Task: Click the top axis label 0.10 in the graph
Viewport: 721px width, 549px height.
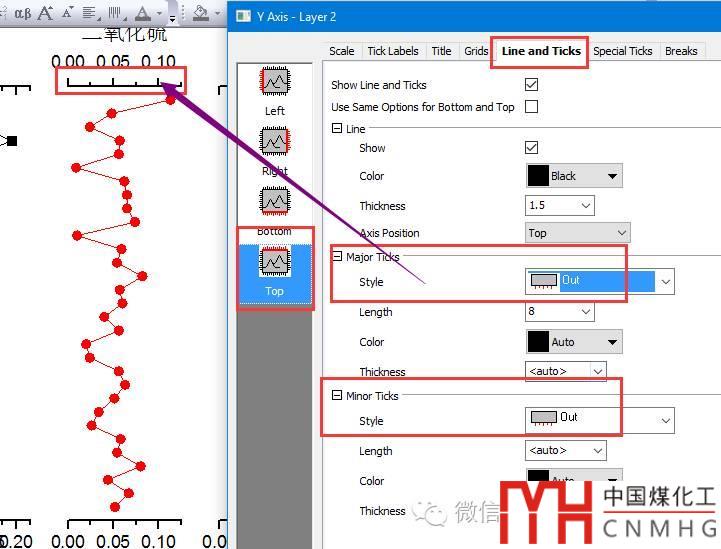Action: coord(159,62)
